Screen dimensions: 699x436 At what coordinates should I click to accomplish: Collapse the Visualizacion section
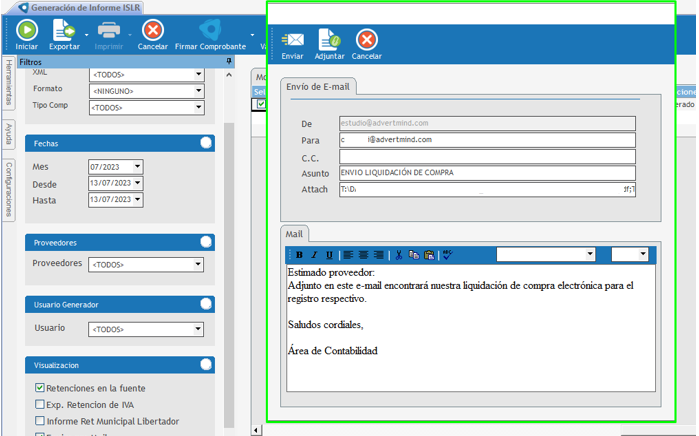(x=206, y=365)
